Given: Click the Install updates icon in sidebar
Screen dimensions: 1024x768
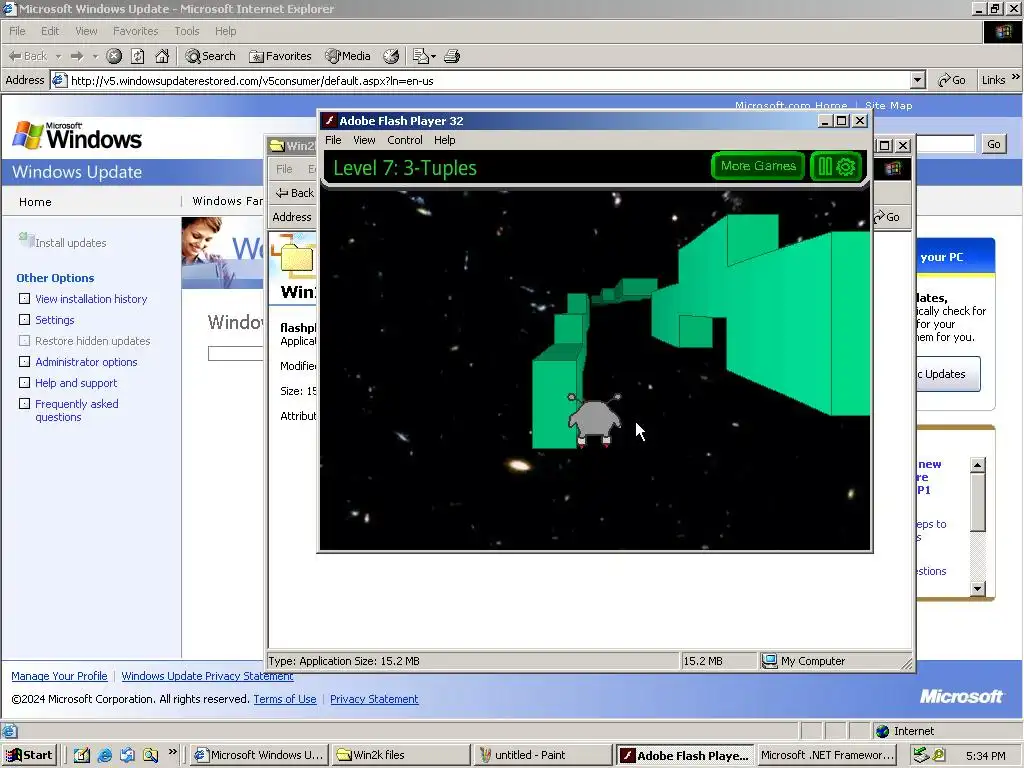Looking at the screenshot, I should [x=26, y=240].
